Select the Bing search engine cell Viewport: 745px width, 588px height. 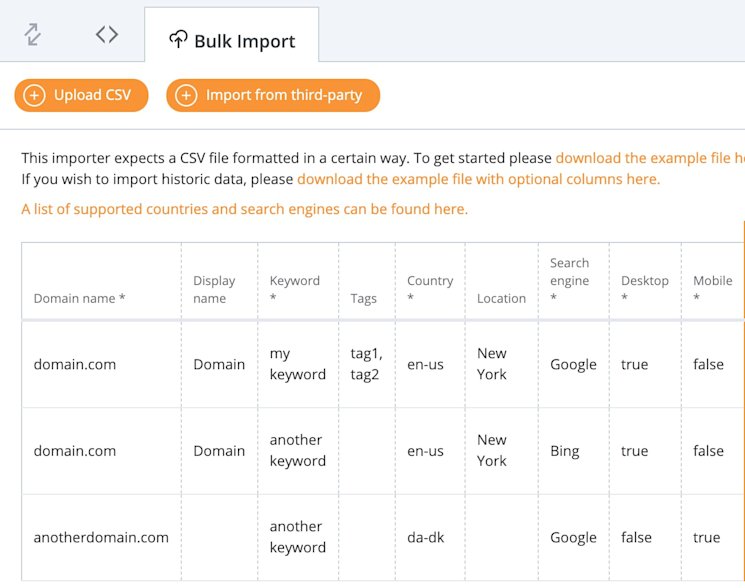[x=564, y=451]
